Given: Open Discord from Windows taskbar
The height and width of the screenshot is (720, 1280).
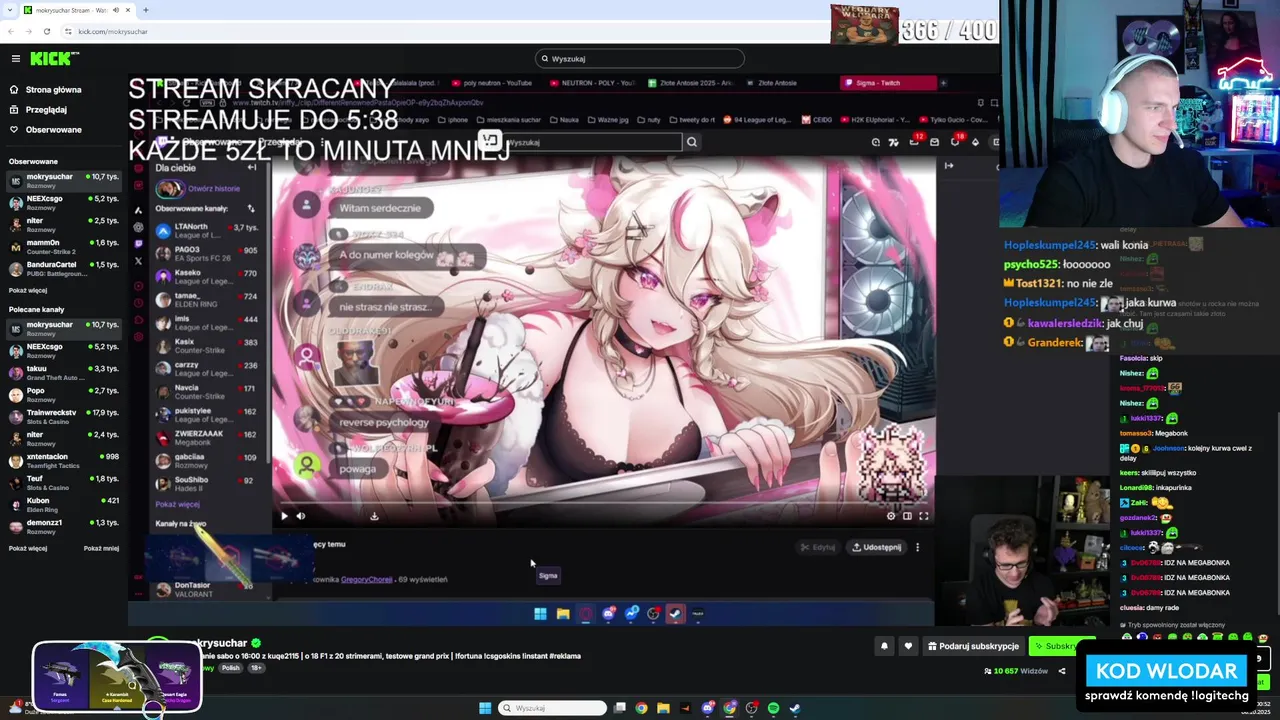Looking at the screenshot, I should [707, 708].
